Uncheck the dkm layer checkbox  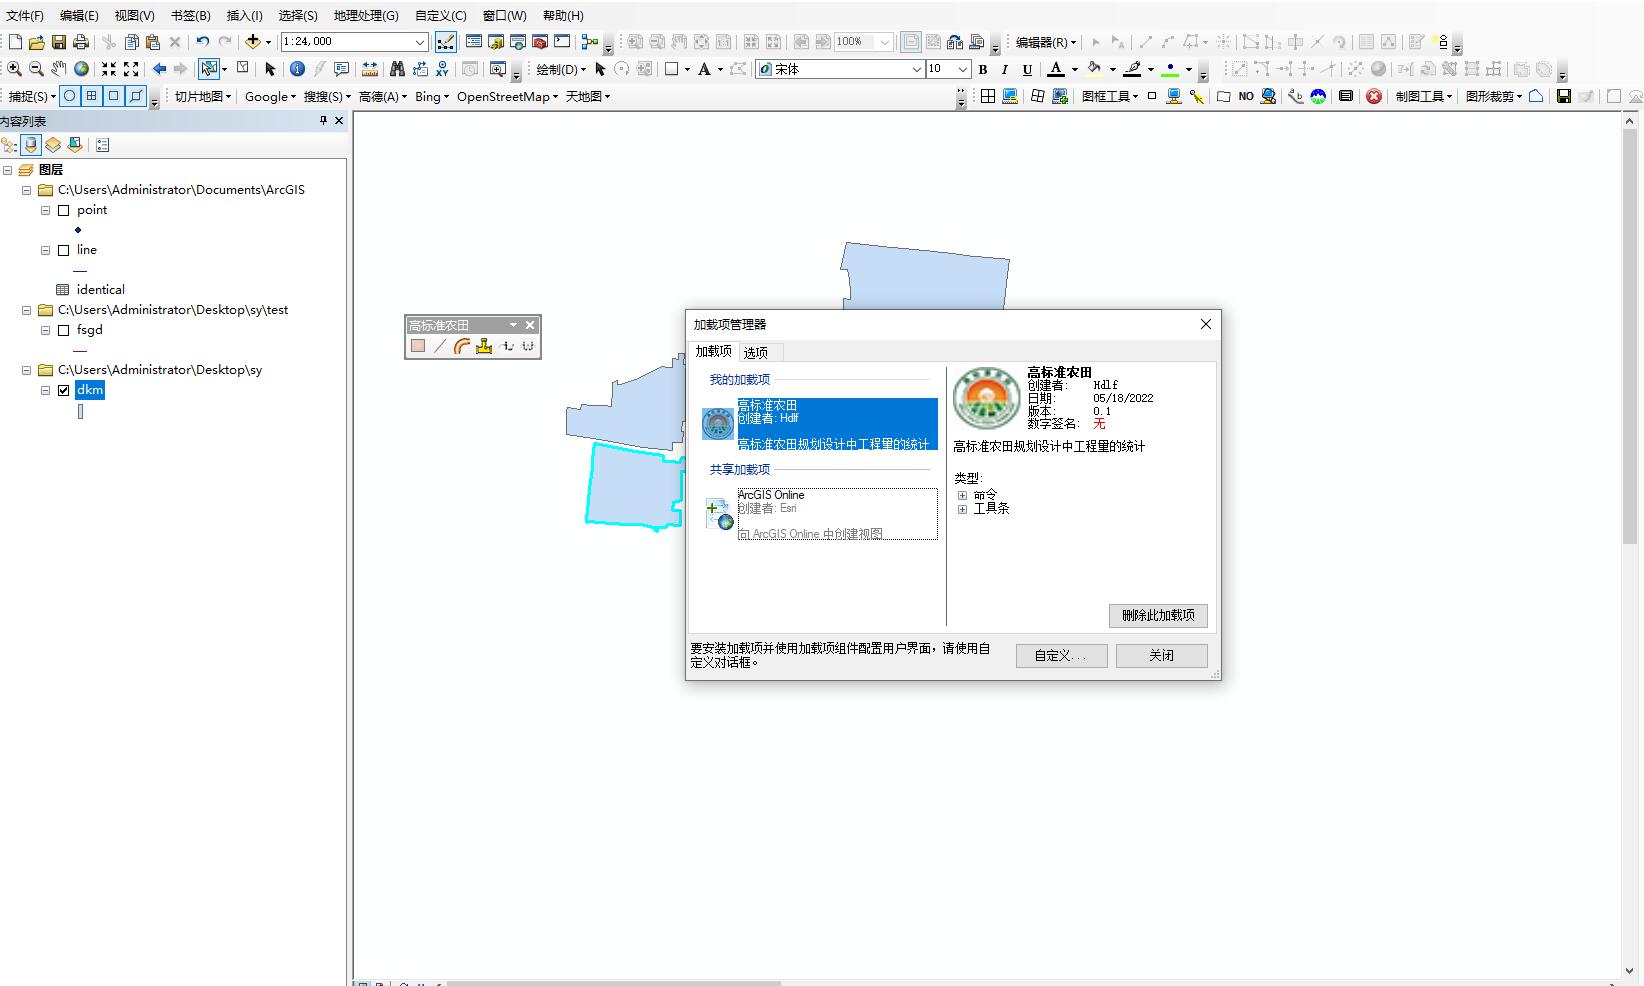64,390
